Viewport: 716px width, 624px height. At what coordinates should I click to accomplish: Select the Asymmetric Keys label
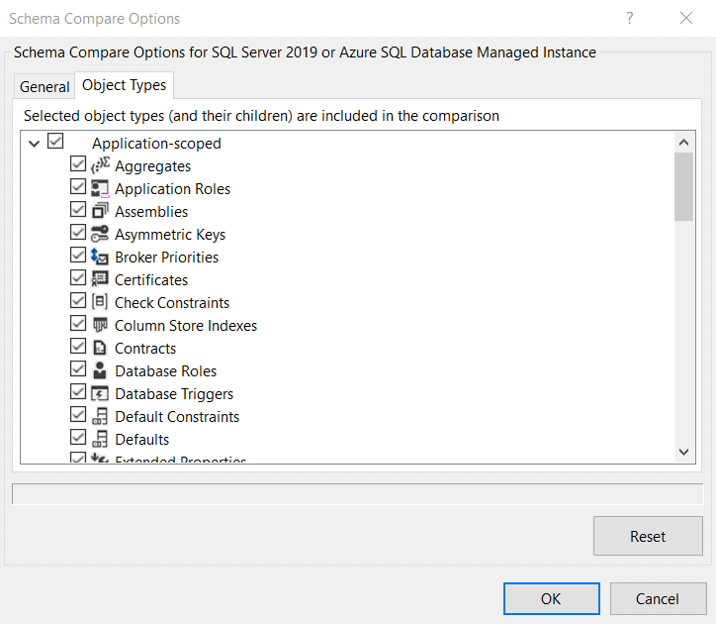pos(170,234)
